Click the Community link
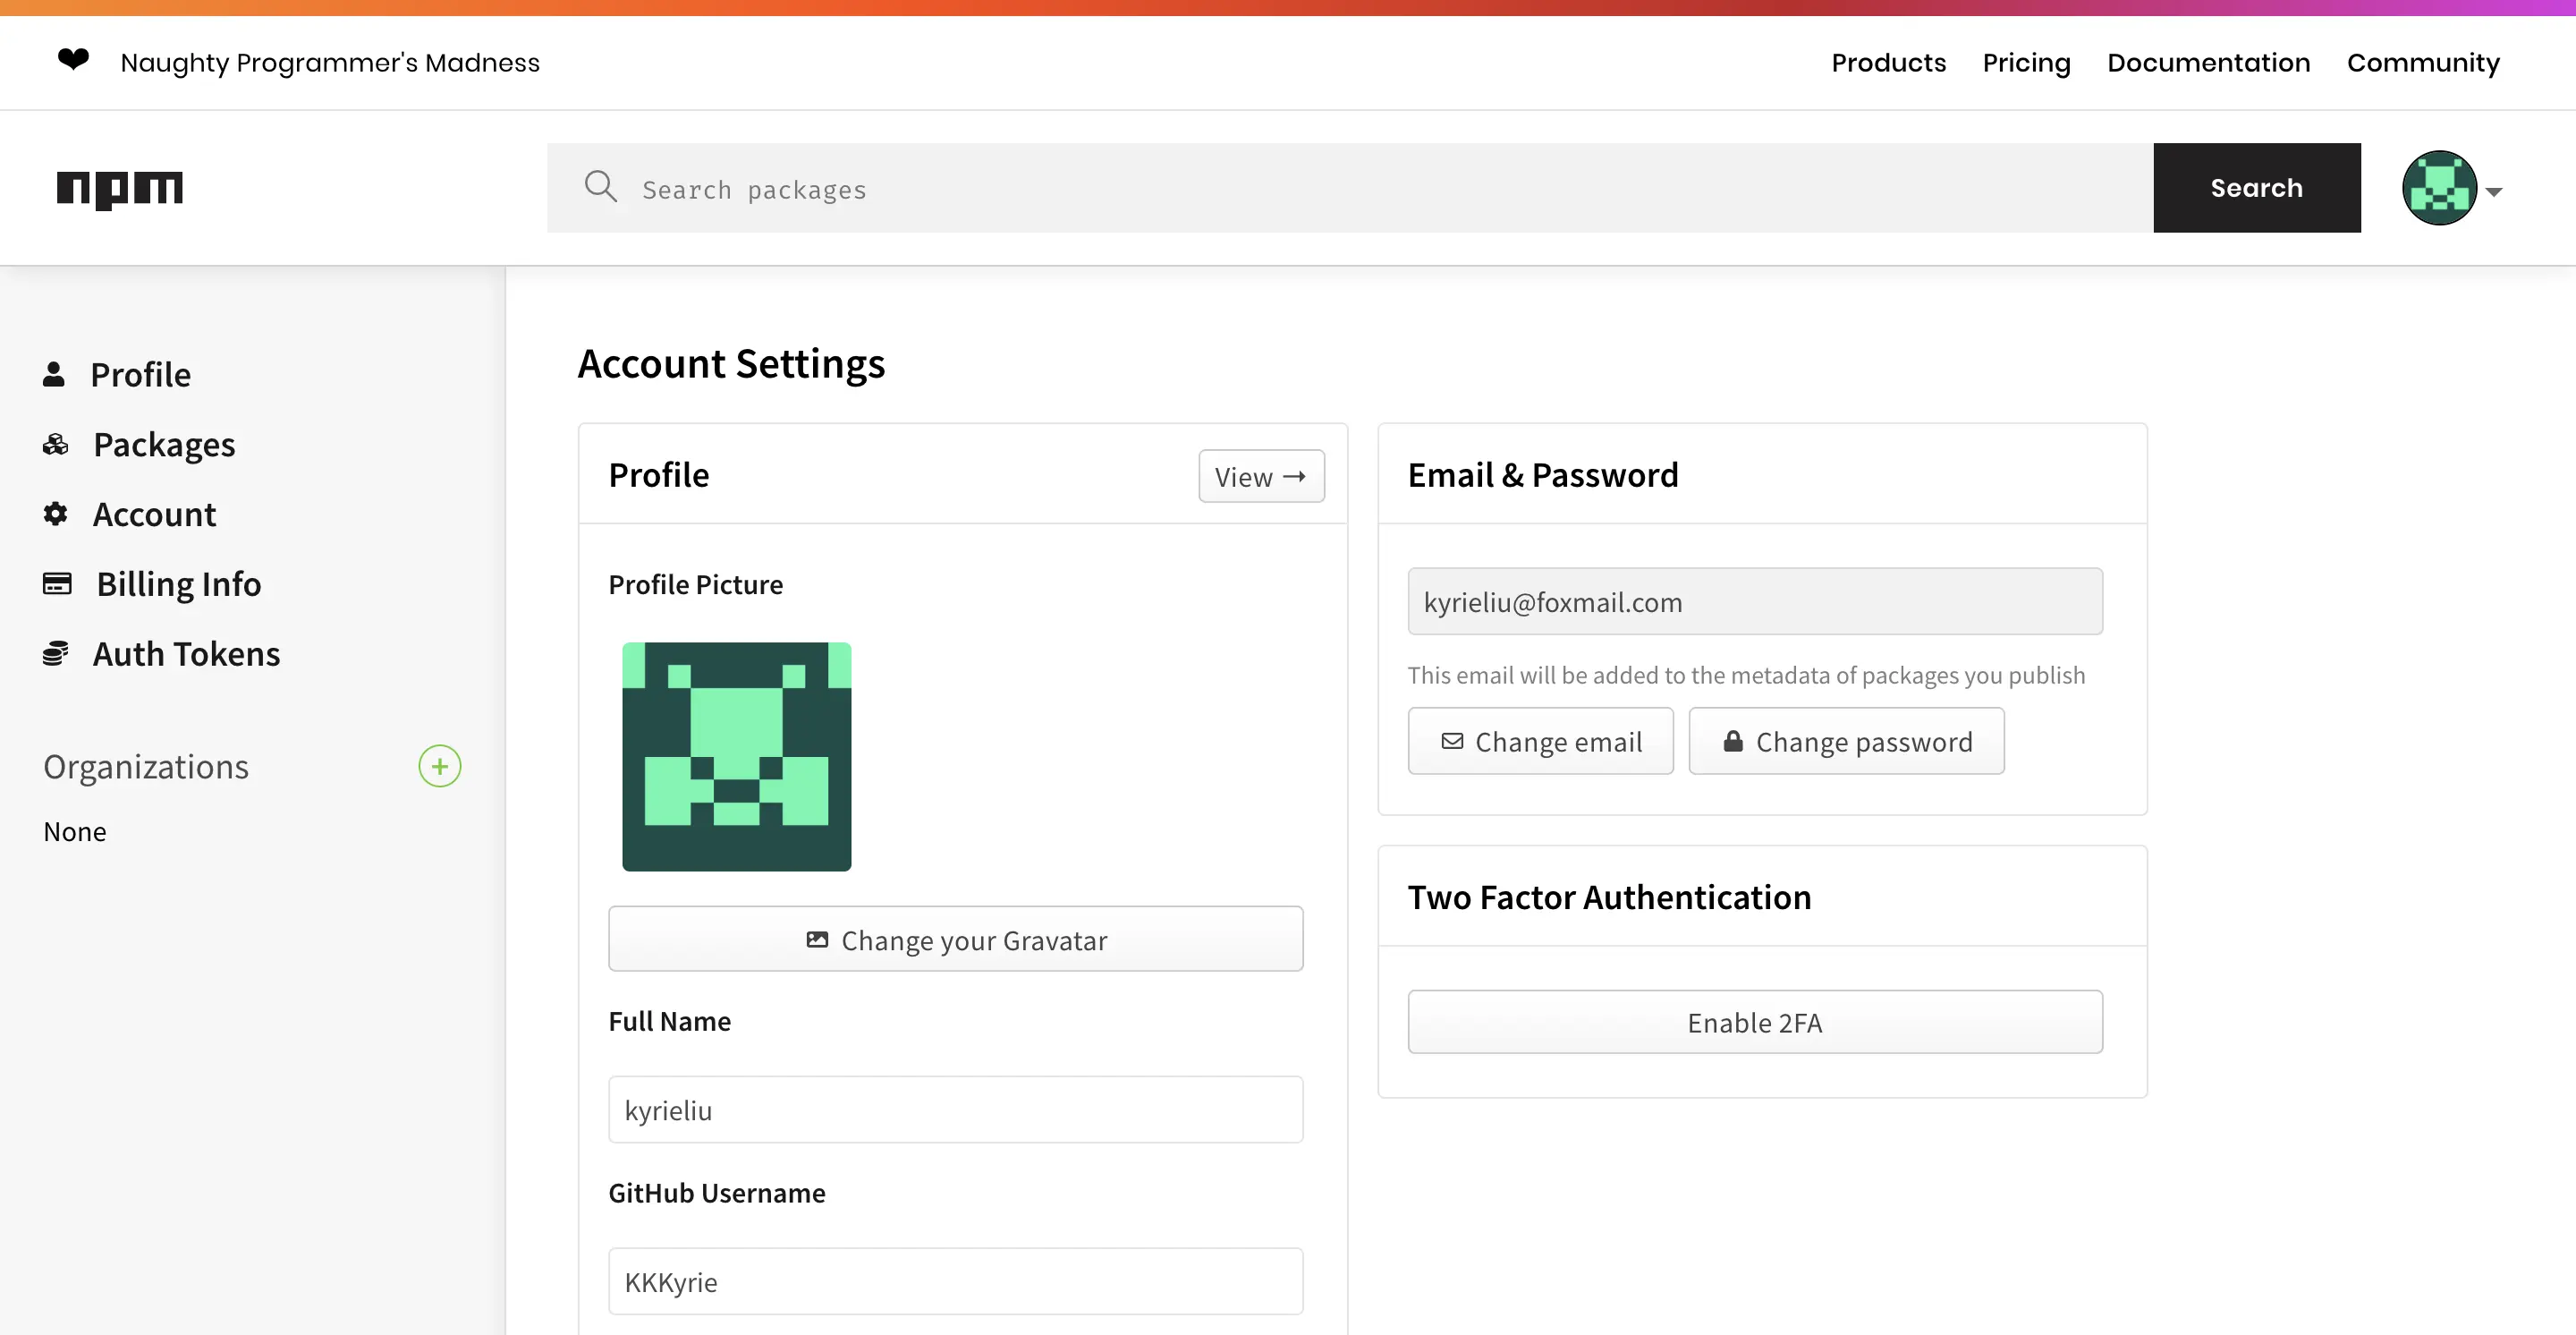This screenshot has height=1335, width=2576. pos(2424,62)
